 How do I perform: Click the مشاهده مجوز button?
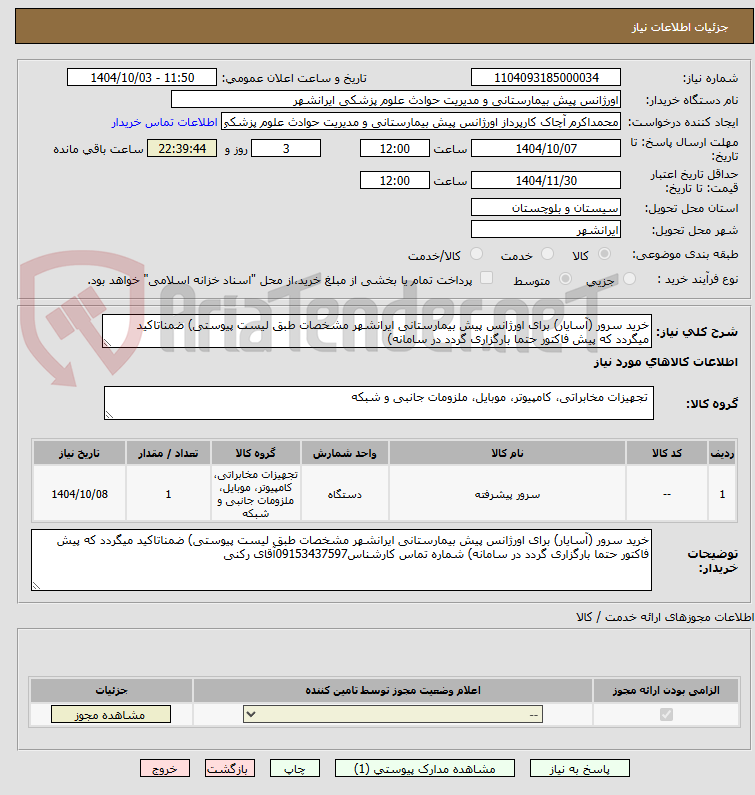point(111,714)
